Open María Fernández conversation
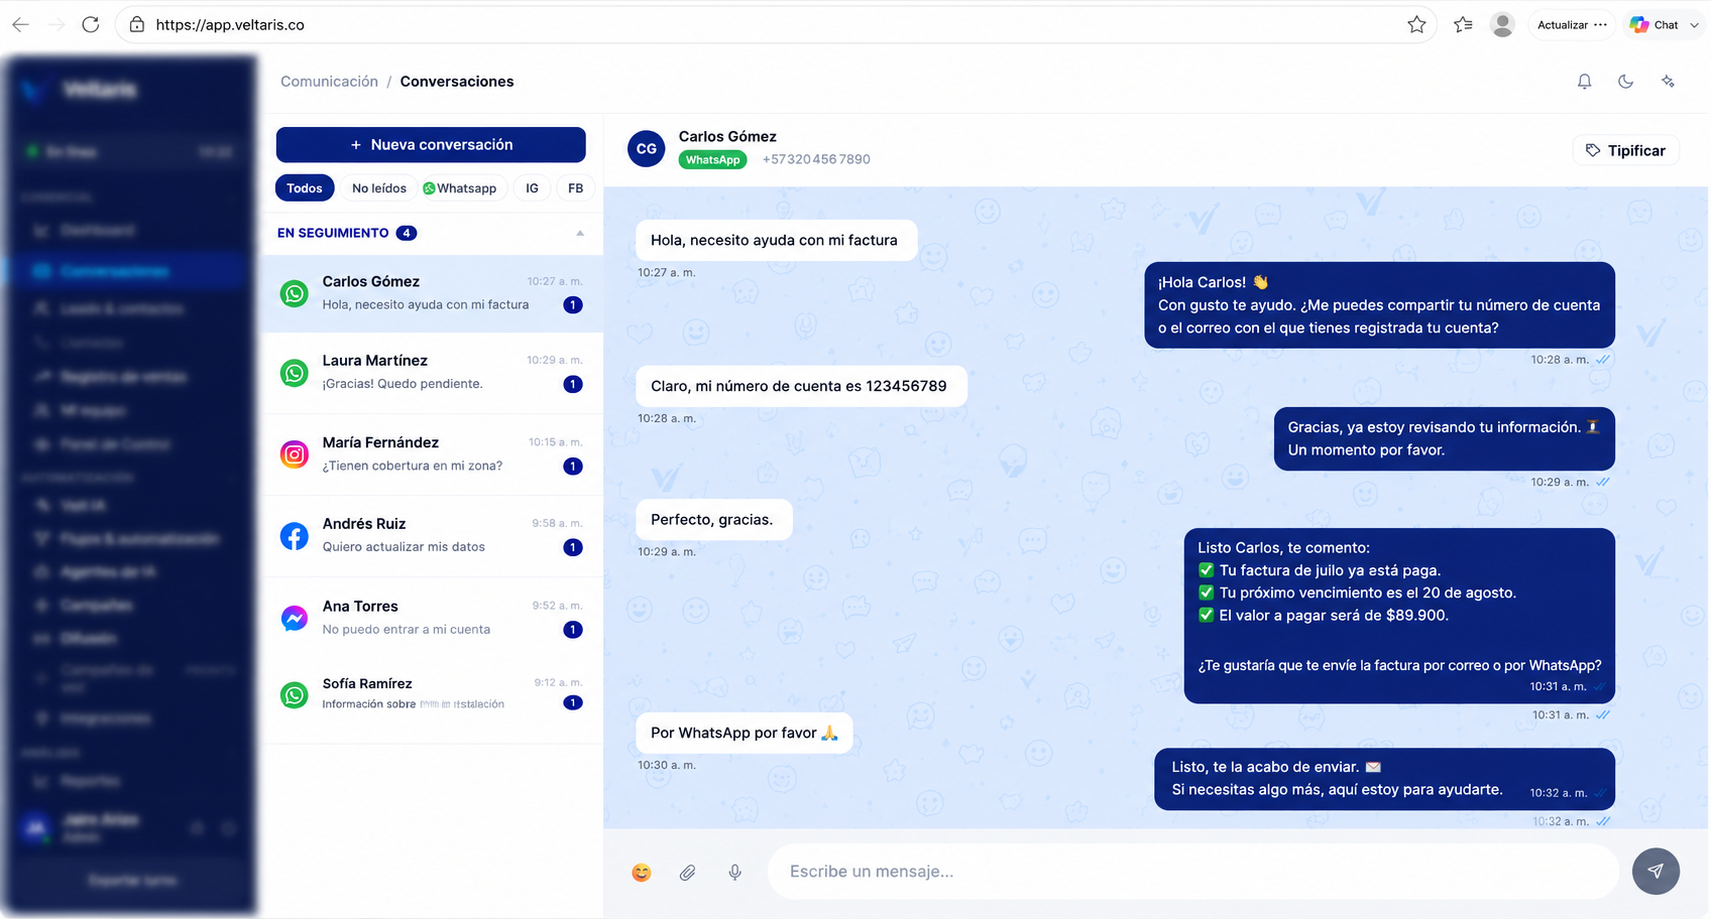This screenshot has height=919, width=1711. click(432, 454)
